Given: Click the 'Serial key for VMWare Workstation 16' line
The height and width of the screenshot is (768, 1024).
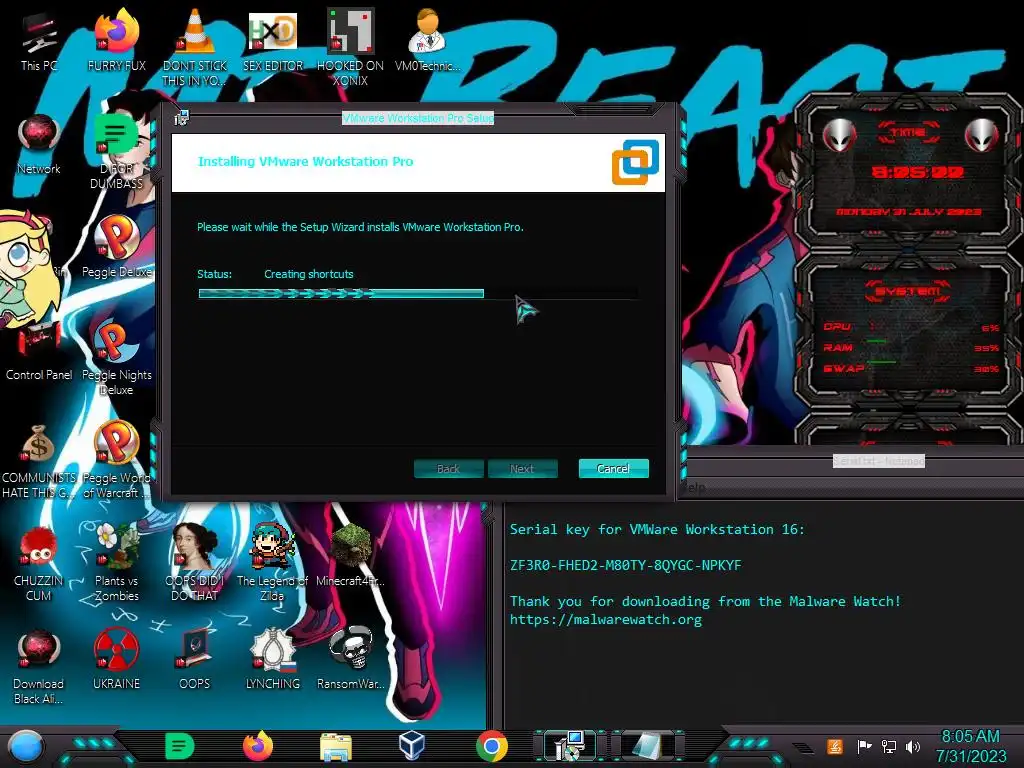Looking at the screenshot, I should point(657,529).
